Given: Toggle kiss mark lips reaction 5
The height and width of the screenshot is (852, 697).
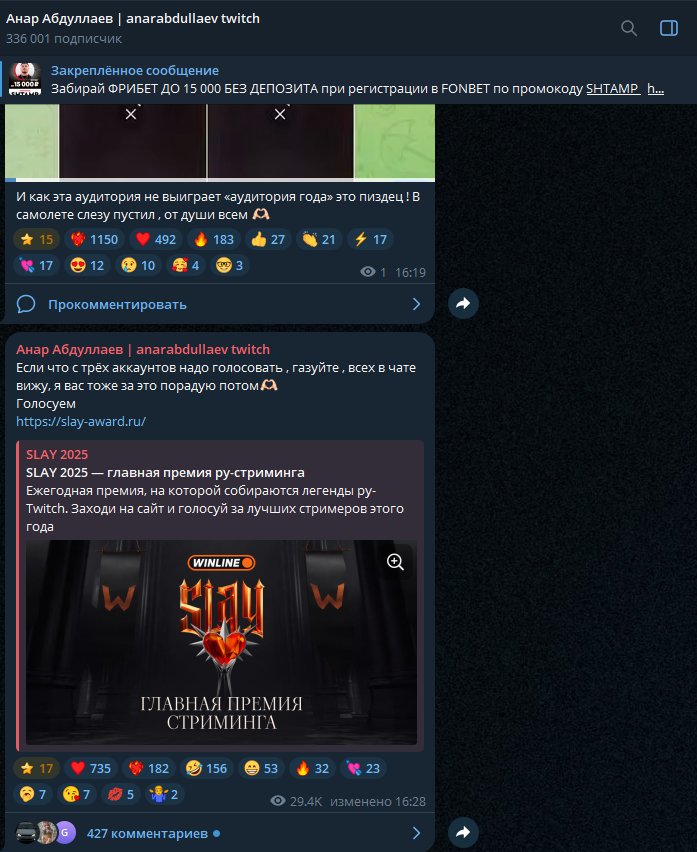Looking at the screenshot, I should (x=121, y=794).
